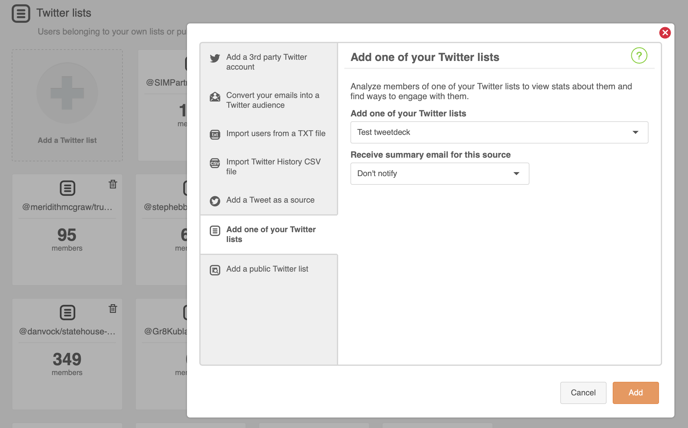Image resolution: width=688 pixels, height=428 pixels.
Task: Click the Tweet source circular bird icon
Action: pyautogui.click(x=215, y=201)
